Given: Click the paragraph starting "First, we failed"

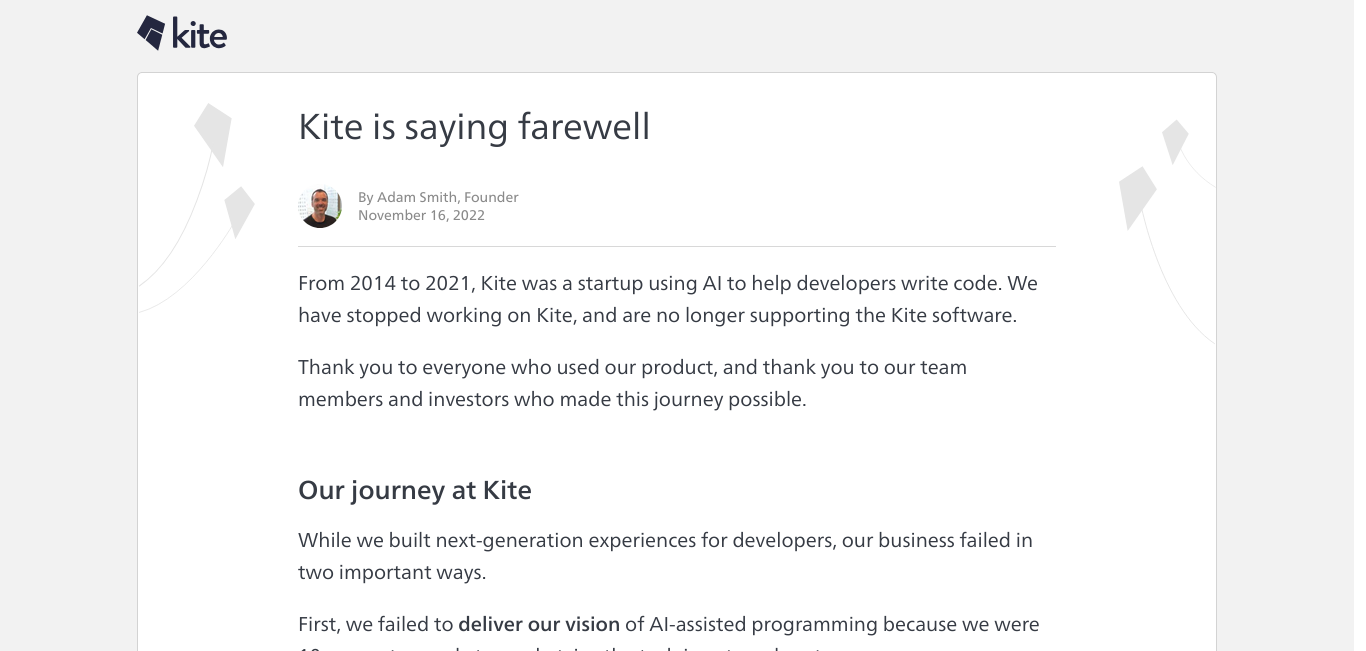Looking at the screenshot, I should pos(668,632).
